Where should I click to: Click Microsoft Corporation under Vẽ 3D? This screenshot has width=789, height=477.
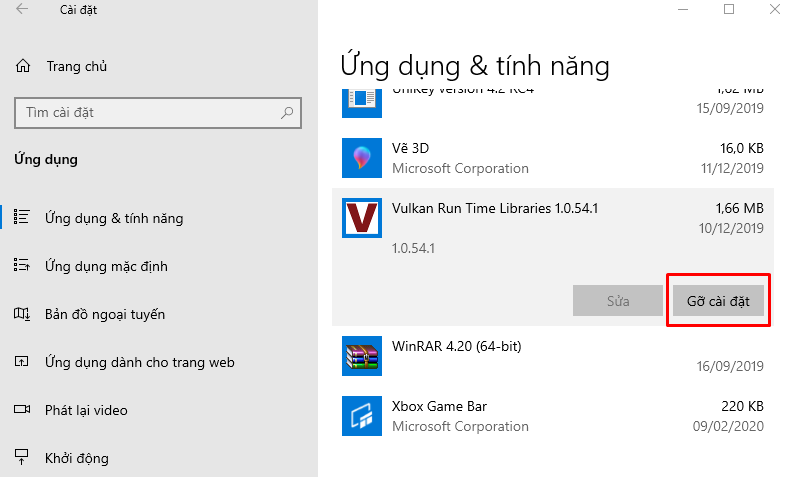click(x=460, y=169)
